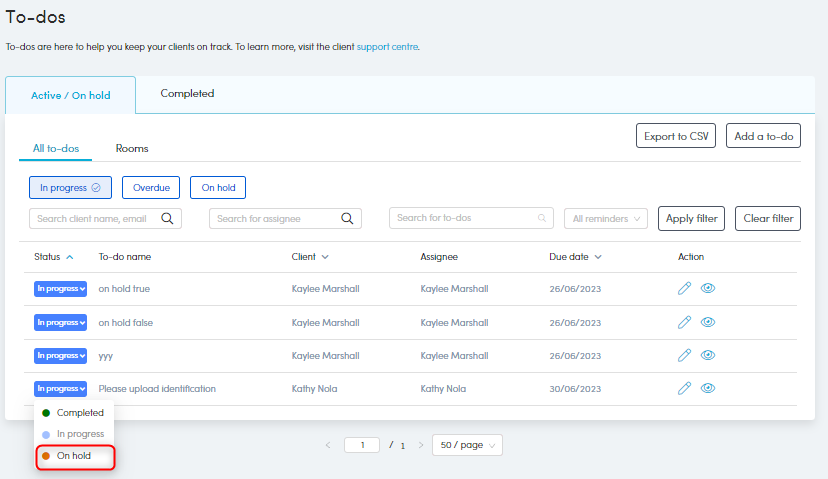The height and width of the screenshot is (479, 828).
Task: Switch to the Completed tab
Action: [x=187, y=94]
